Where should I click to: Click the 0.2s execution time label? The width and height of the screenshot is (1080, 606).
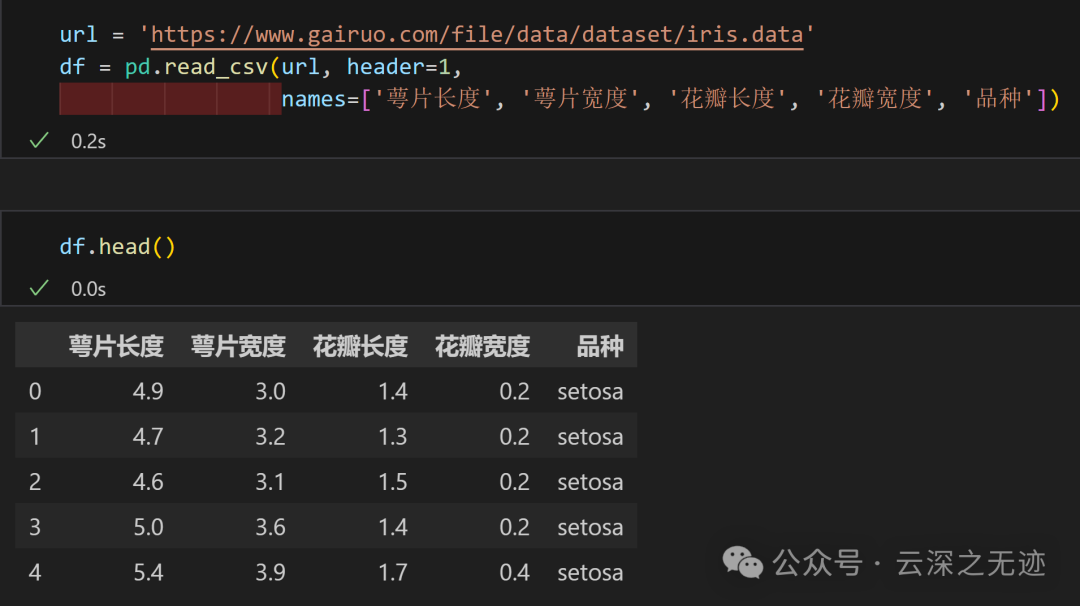pyautogui.click(x=88, y=141)
